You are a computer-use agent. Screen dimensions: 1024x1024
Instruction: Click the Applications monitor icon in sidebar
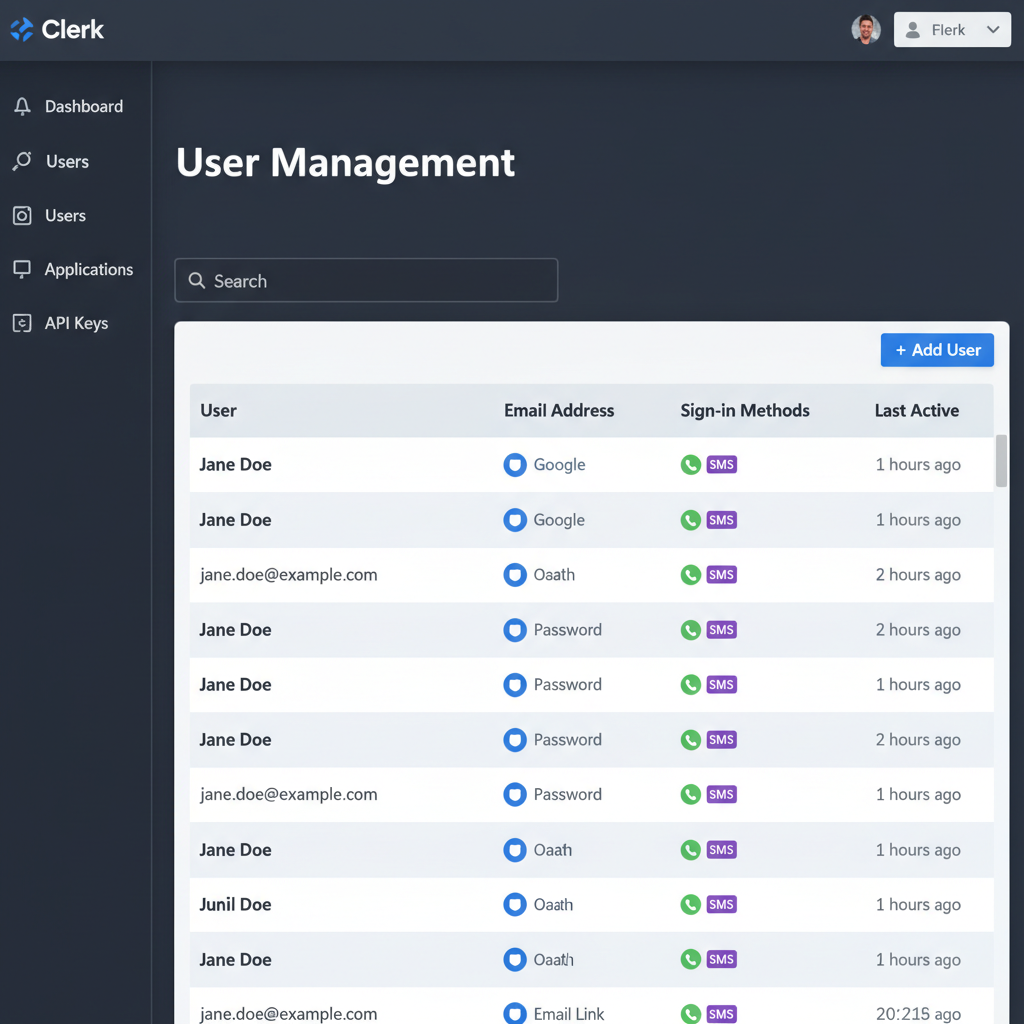tap(22, 269)
